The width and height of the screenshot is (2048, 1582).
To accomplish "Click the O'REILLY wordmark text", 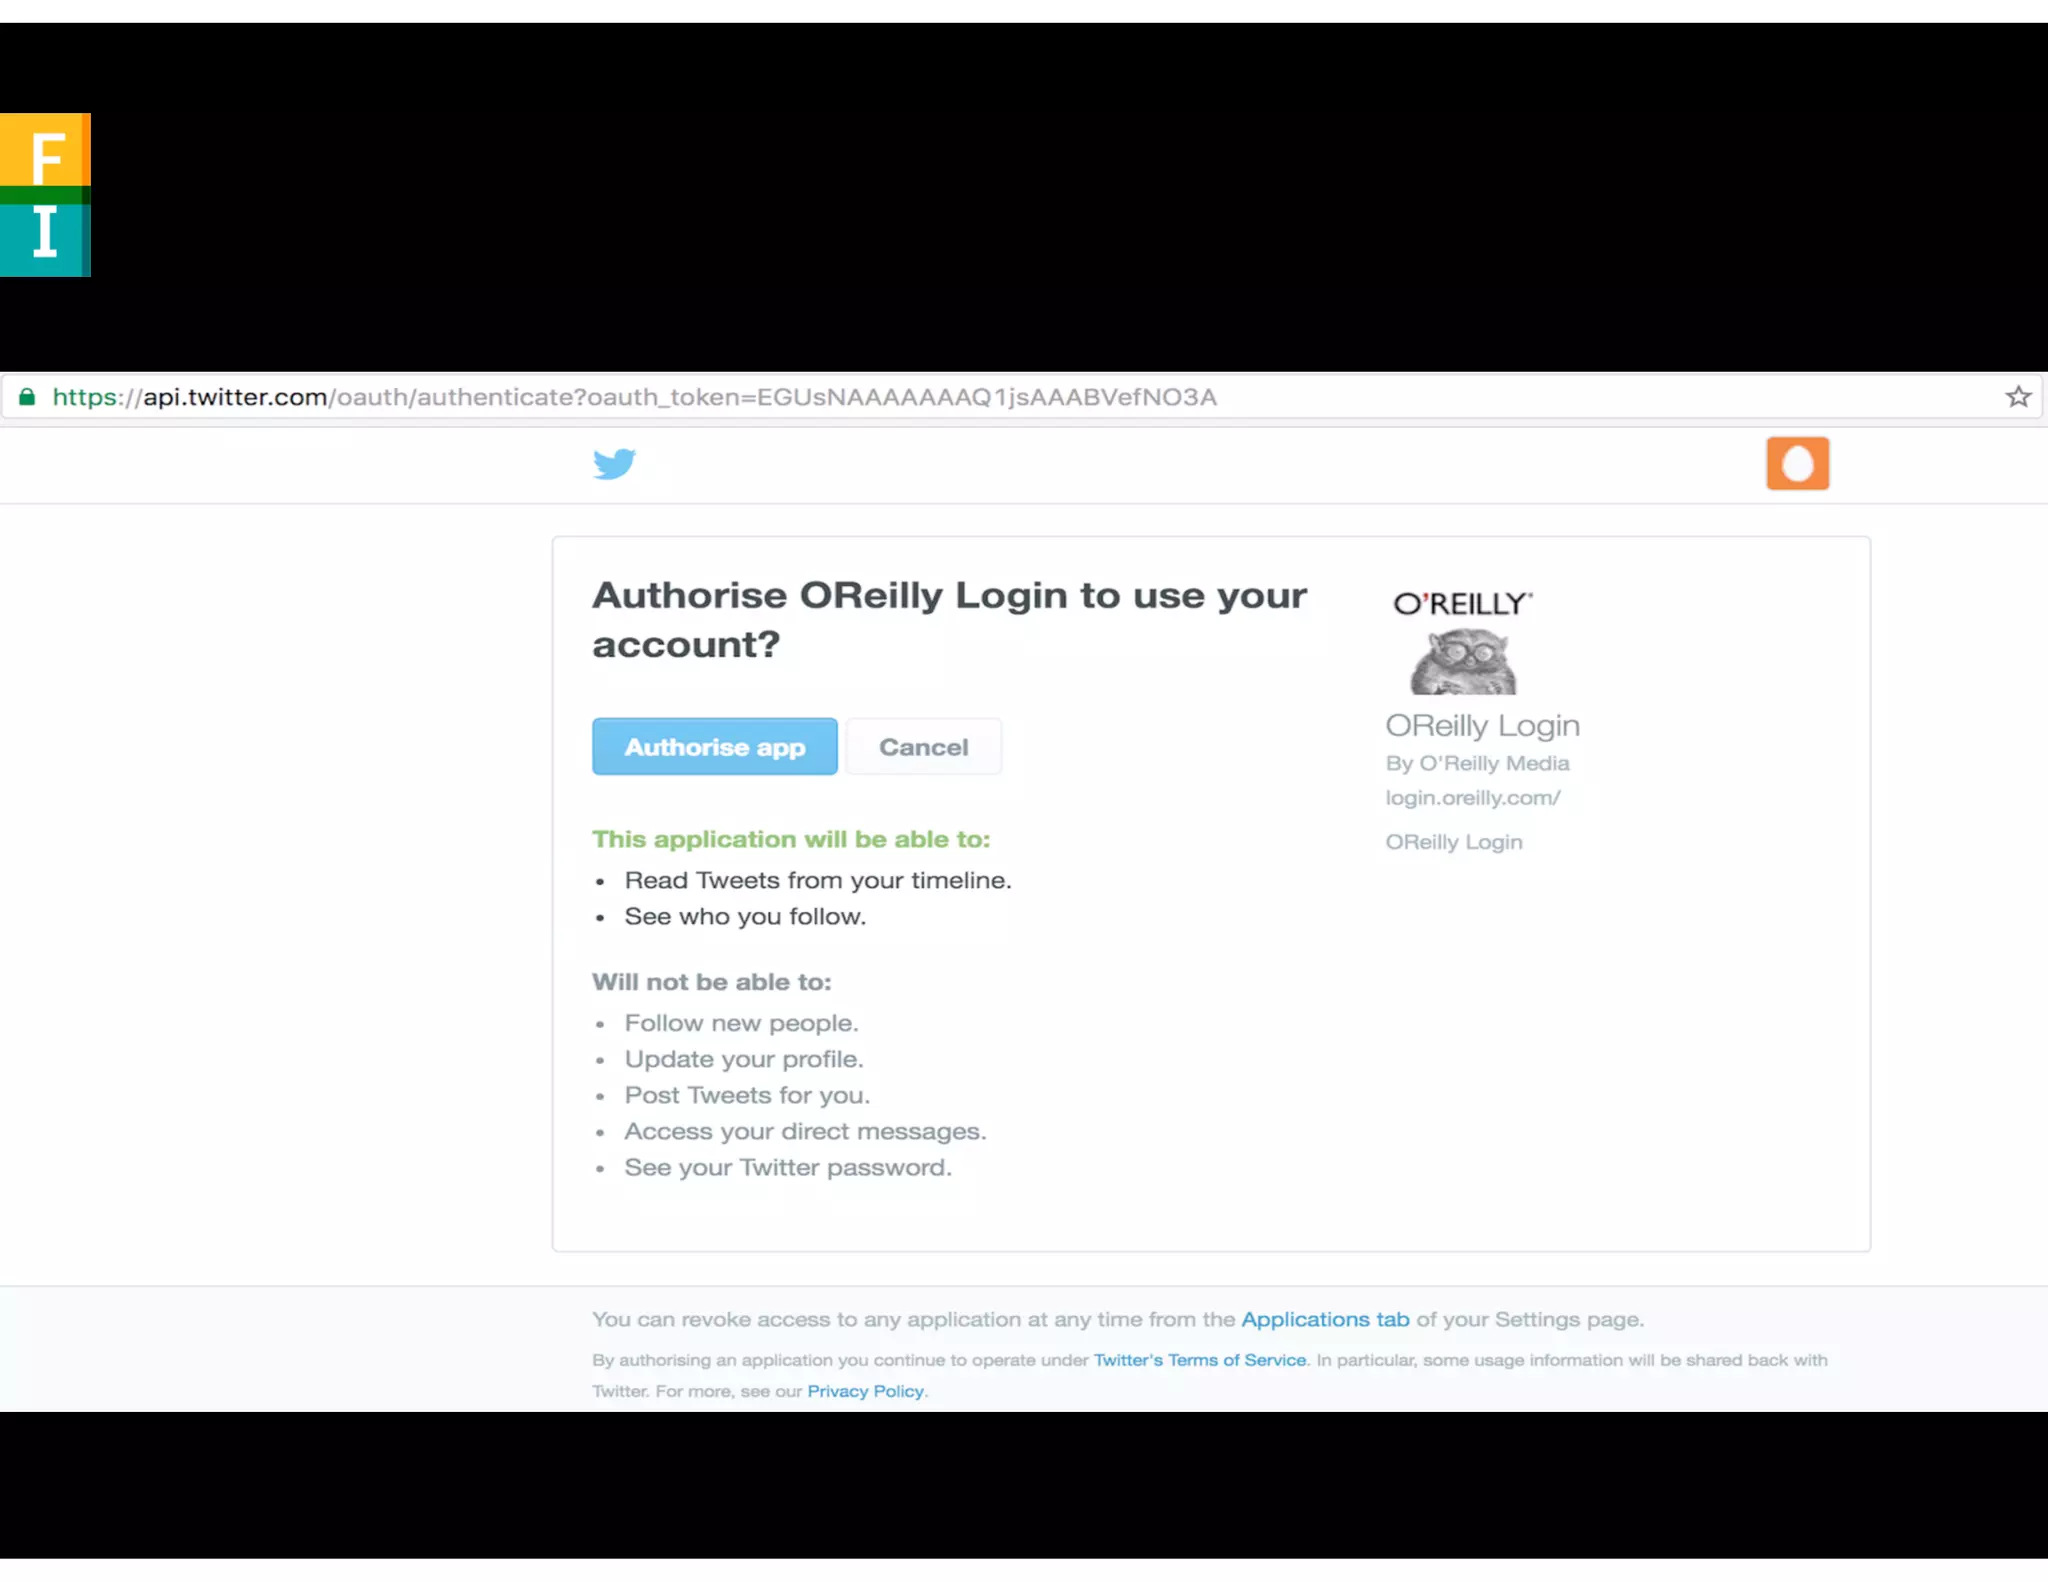I will [1463, 603].
